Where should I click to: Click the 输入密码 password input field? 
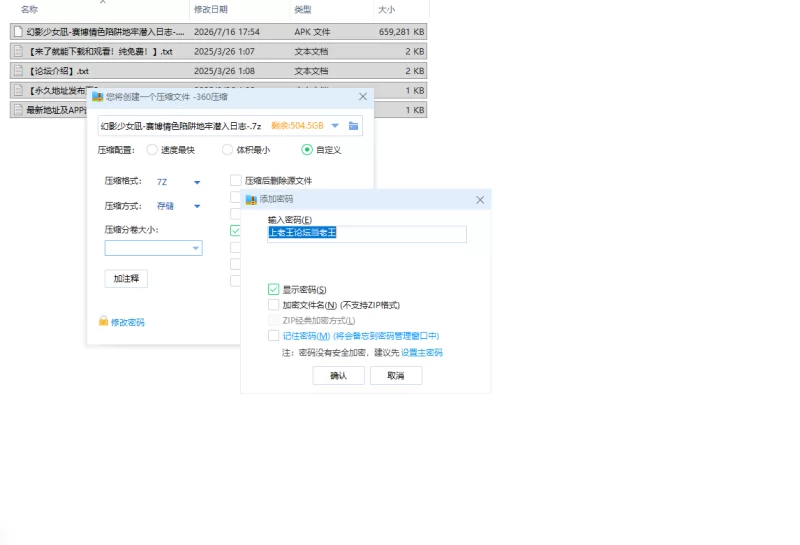367,234
